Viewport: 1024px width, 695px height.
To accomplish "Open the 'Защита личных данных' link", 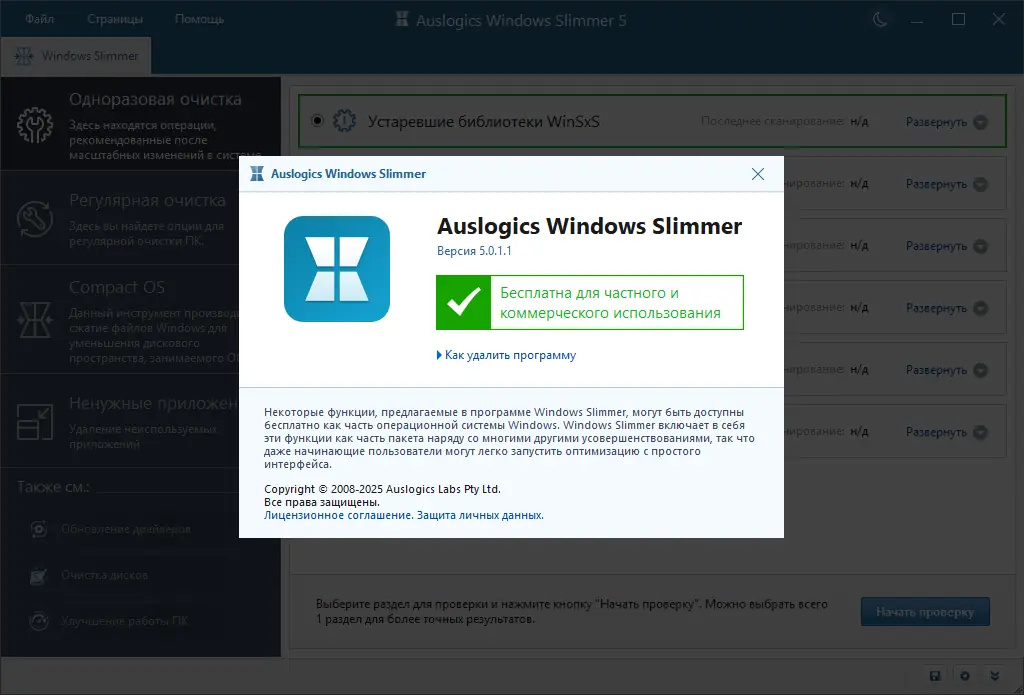I will [x=480, y=515].
